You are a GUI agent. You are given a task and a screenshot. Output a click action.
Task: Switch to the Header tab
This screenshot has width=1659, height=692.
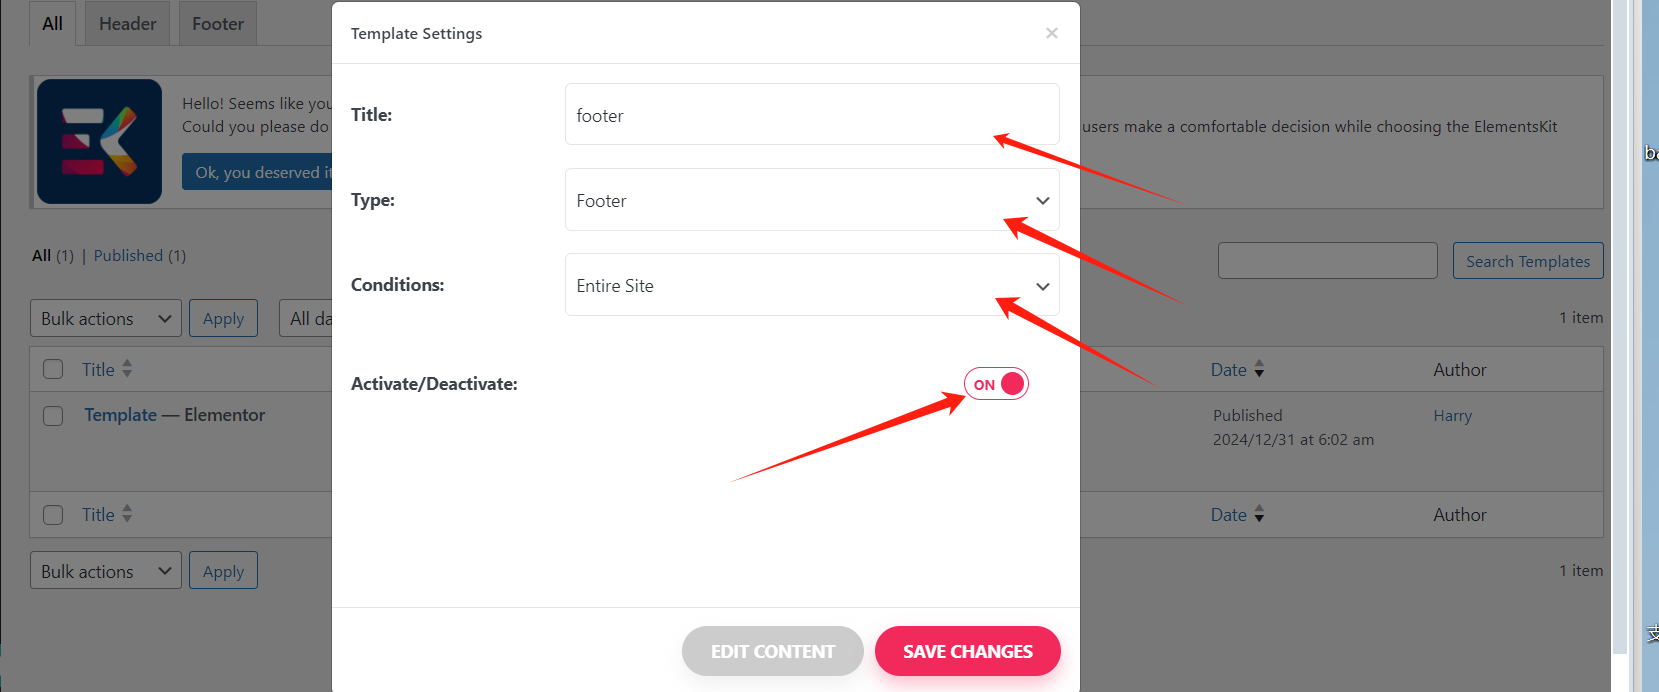coord(127,24)
